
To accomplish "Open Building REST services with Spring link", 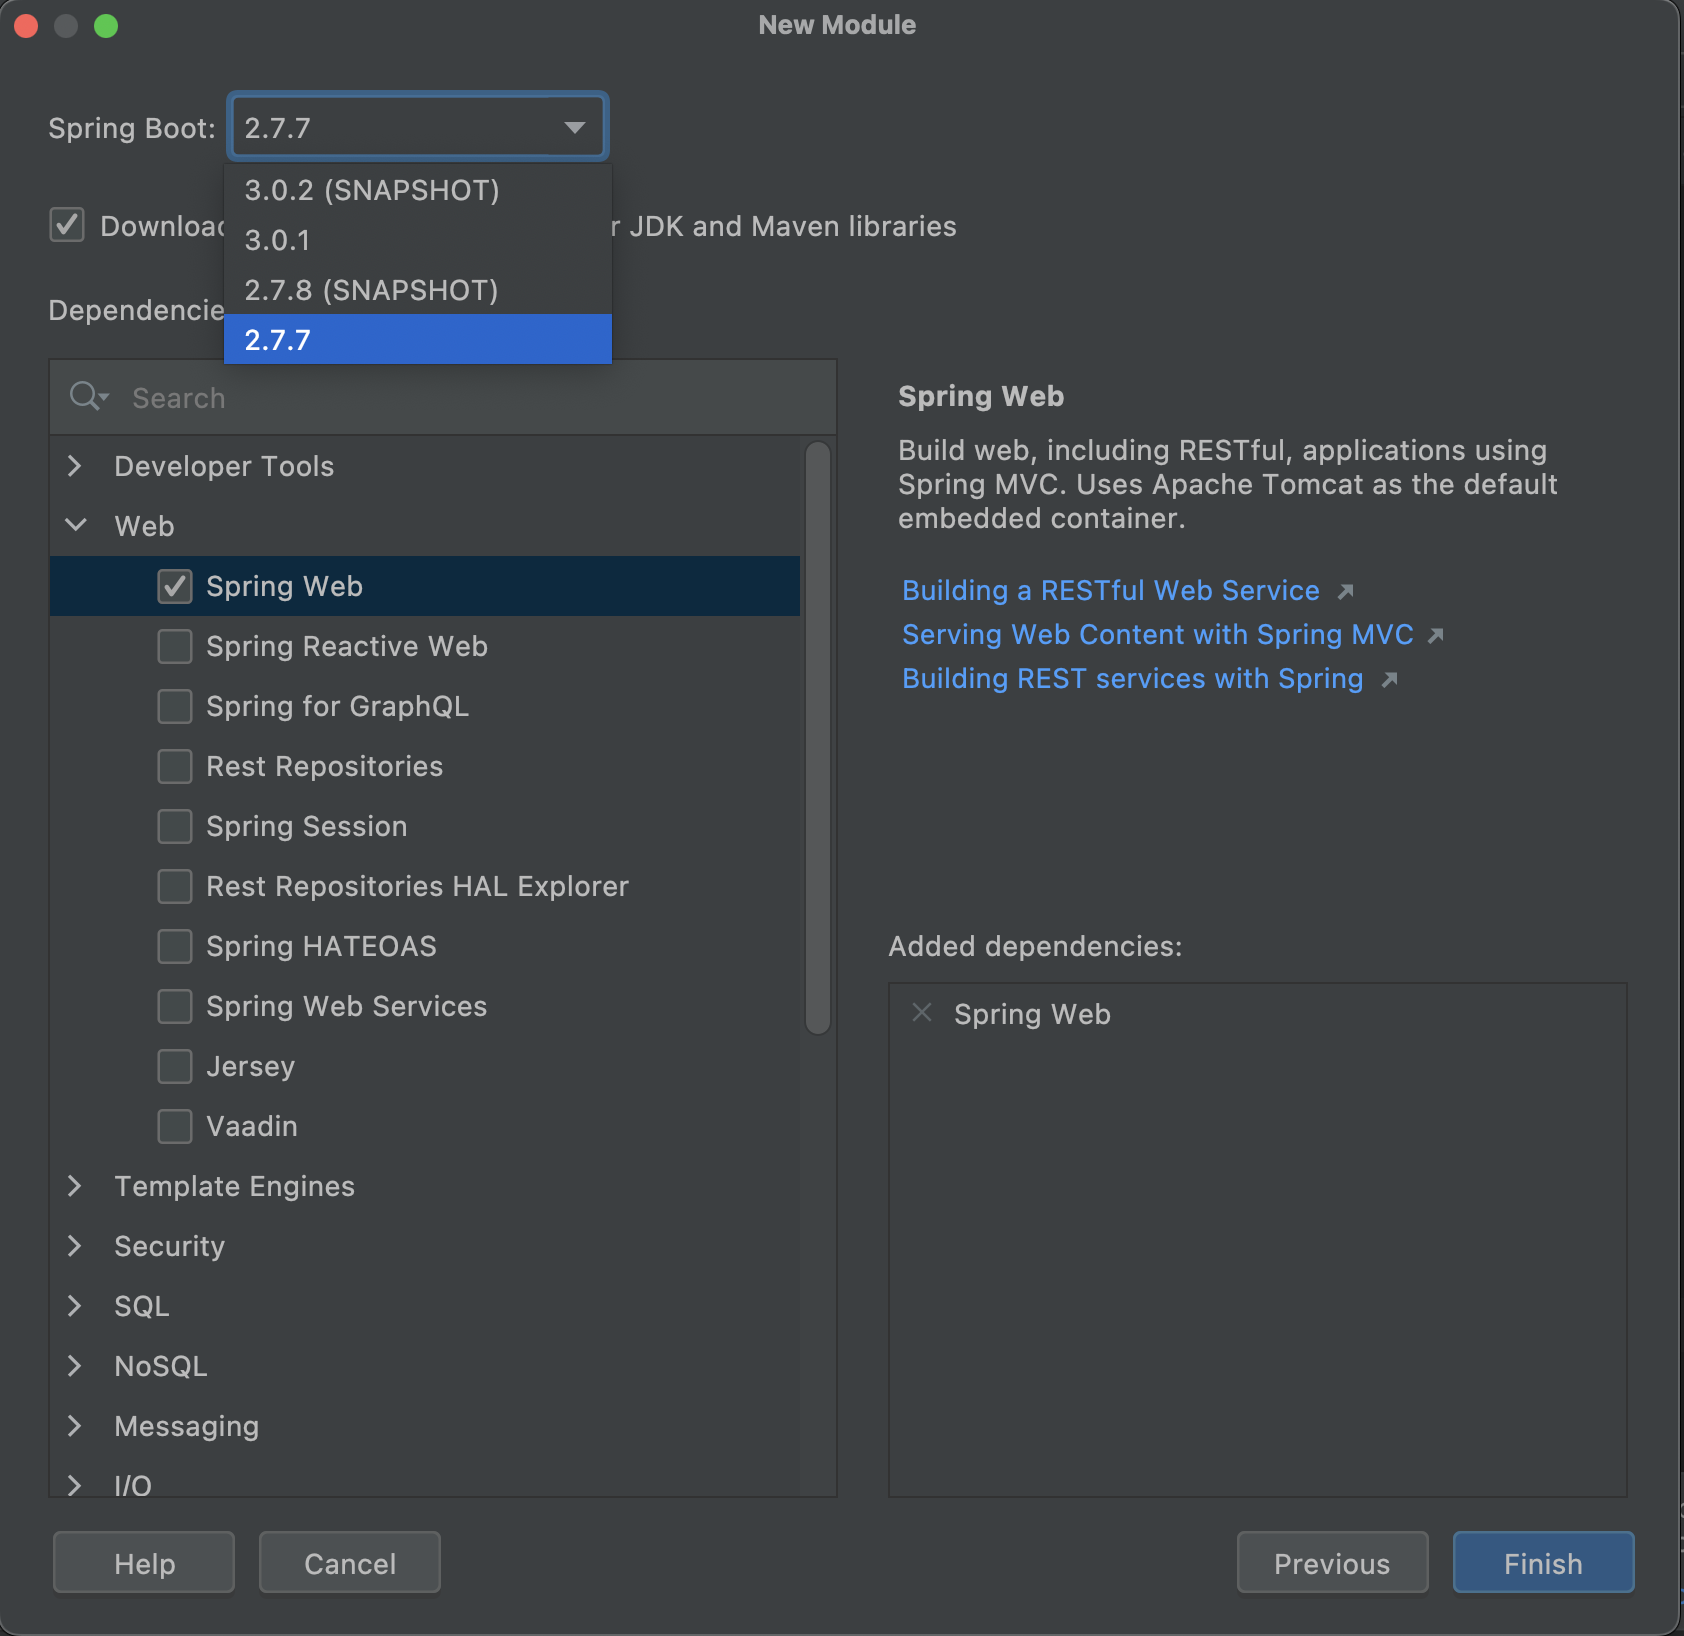I will (1132, 679).
